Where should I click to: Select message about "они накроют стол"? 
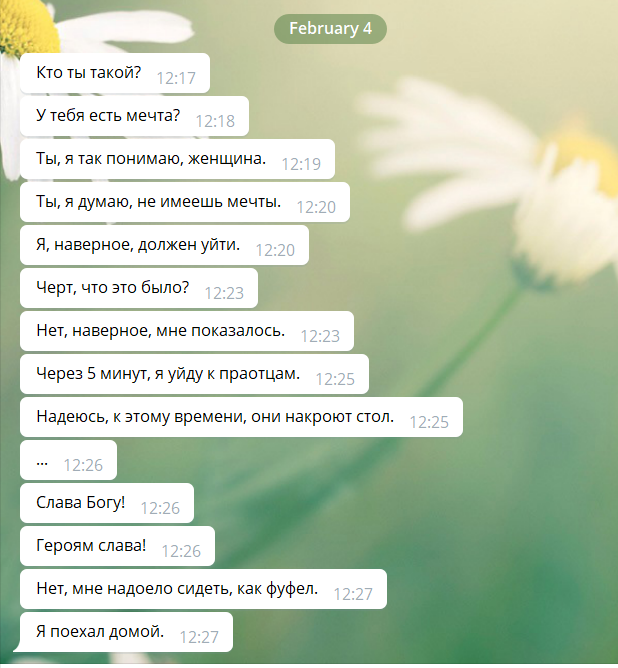(x=241, y=417)
